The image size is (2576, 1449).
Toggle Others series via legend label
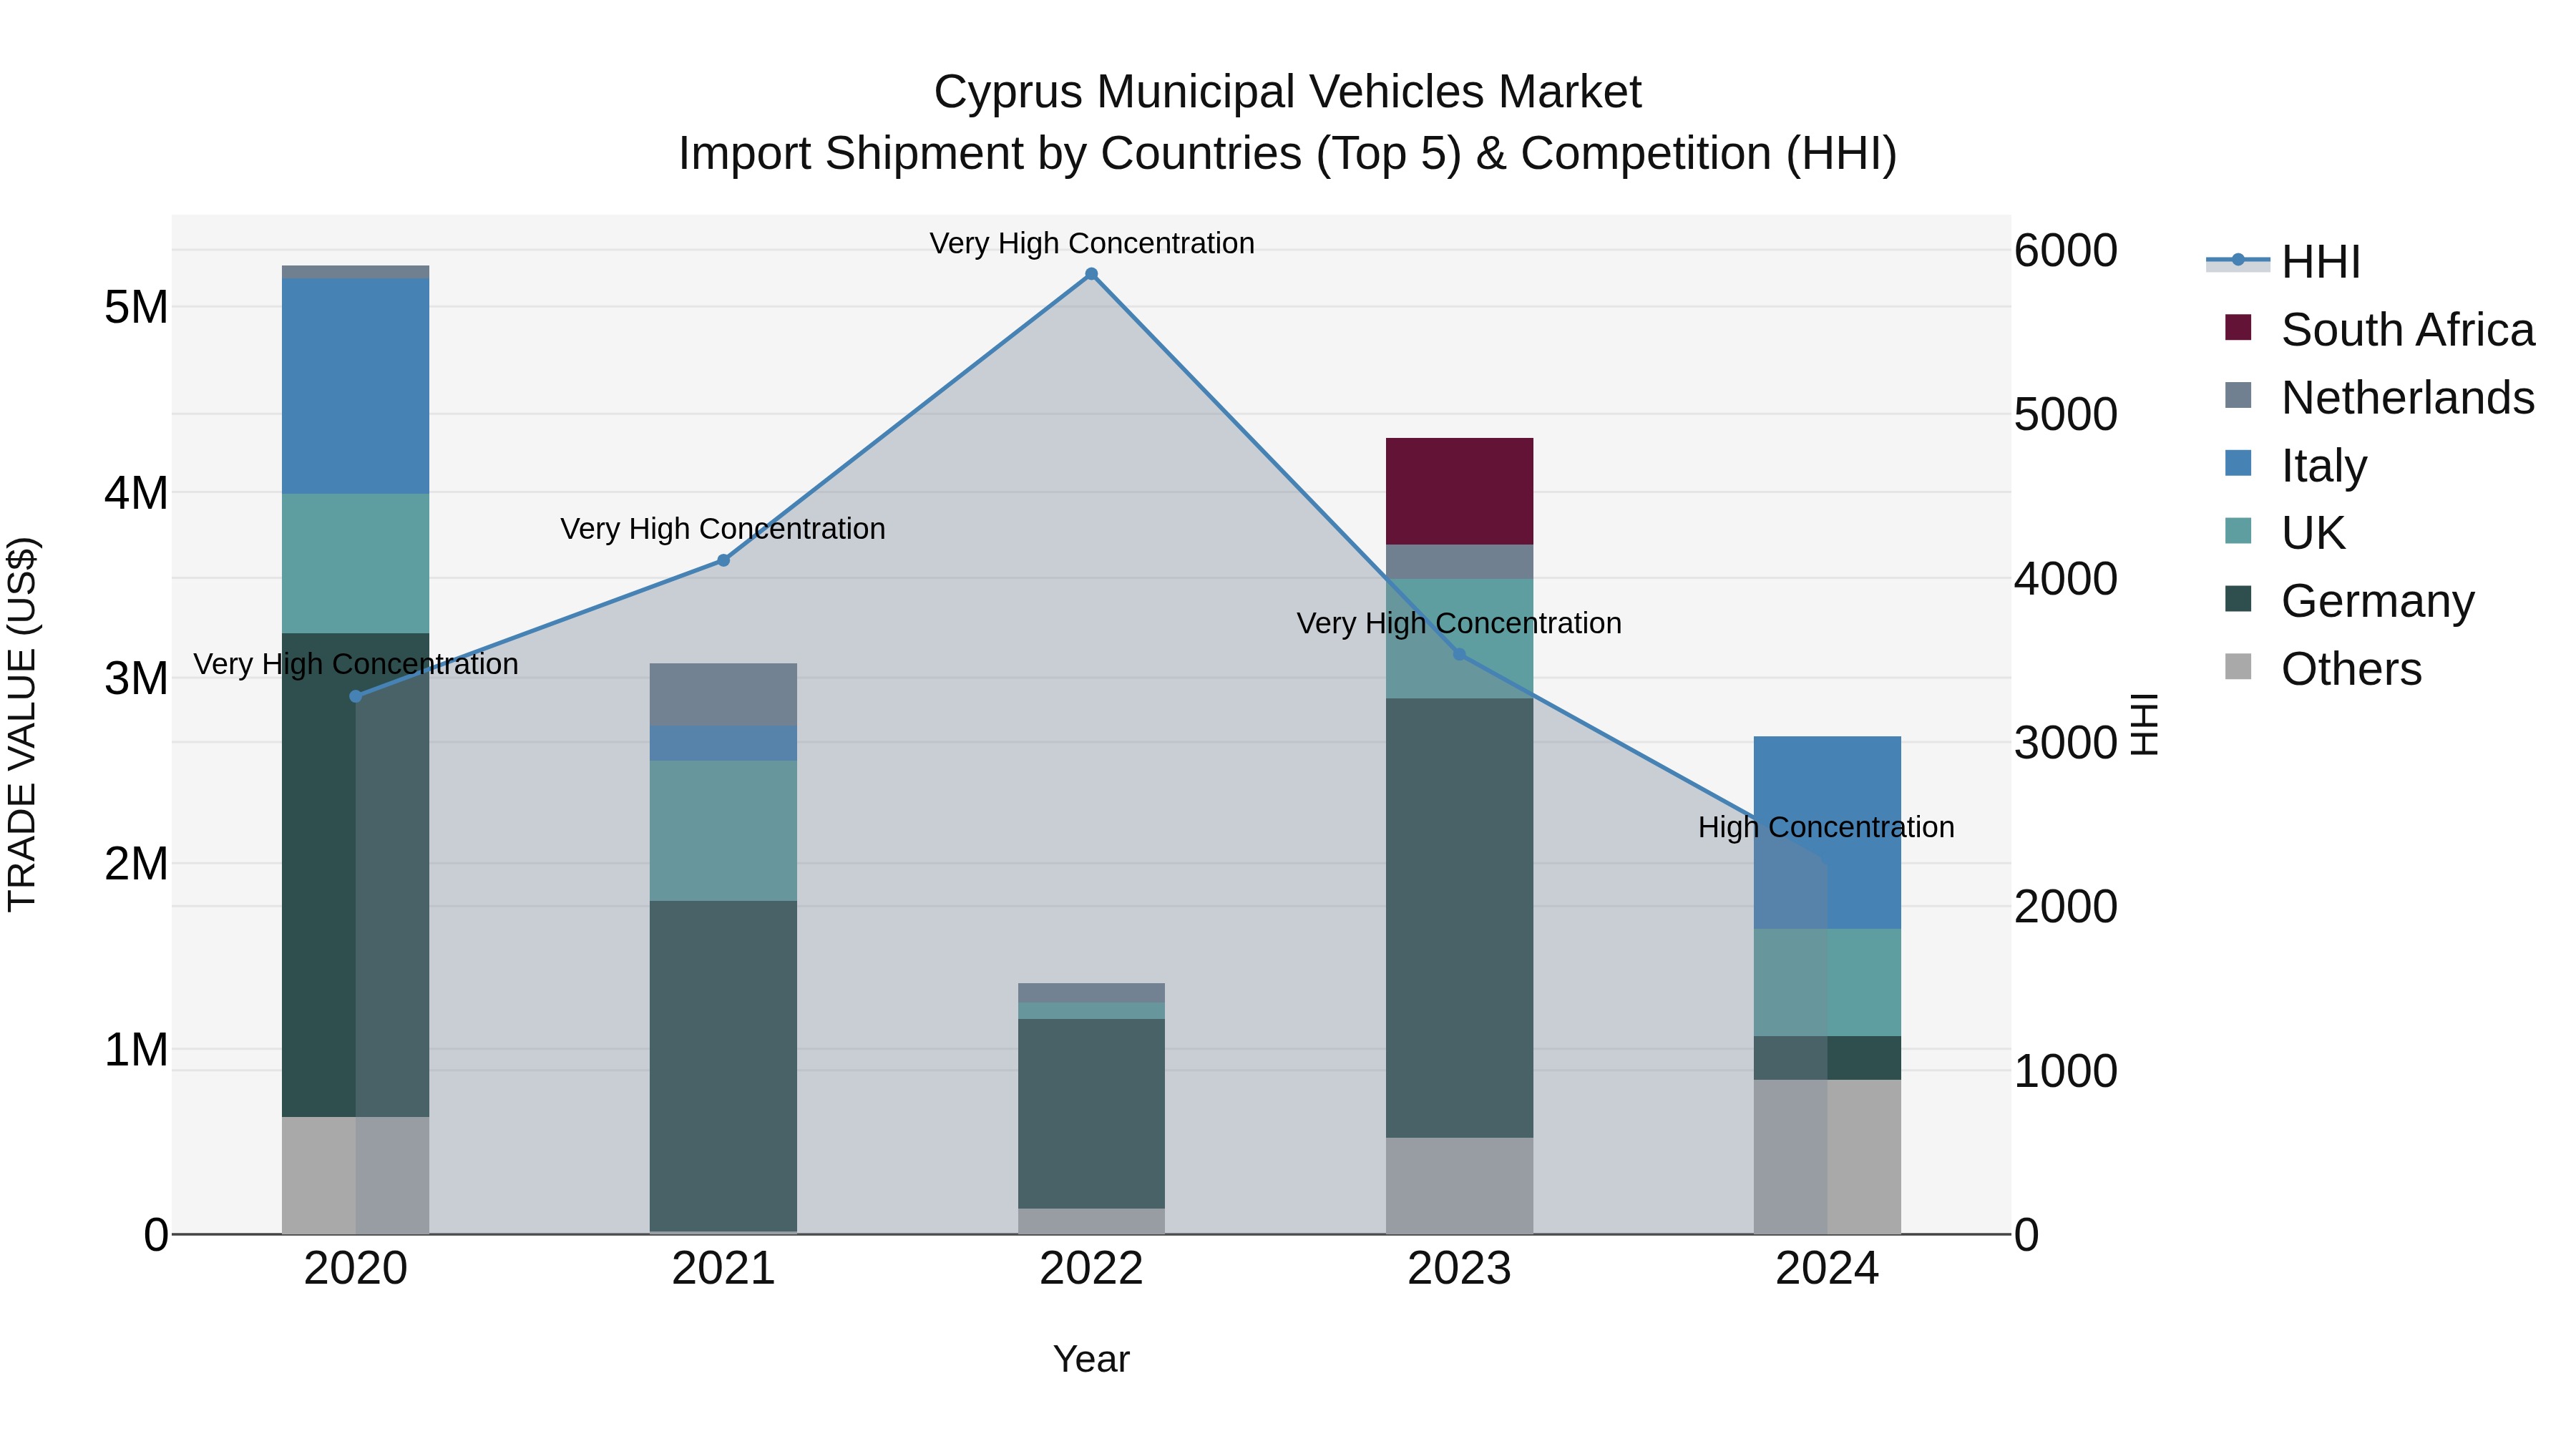pos(2351,669)
